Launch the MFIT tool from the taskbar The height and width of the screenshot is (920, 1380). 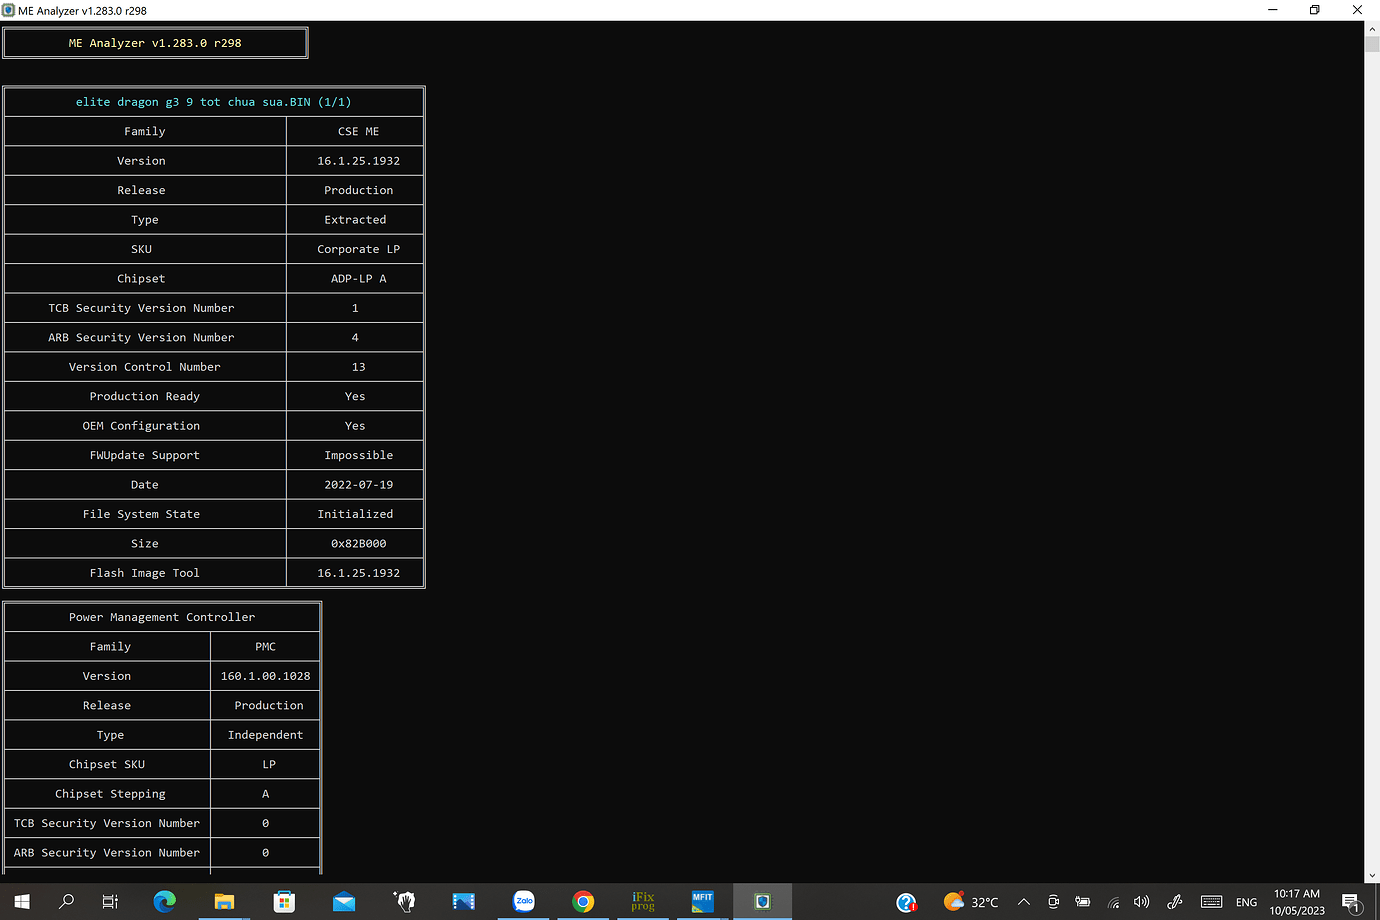point(703,901)
